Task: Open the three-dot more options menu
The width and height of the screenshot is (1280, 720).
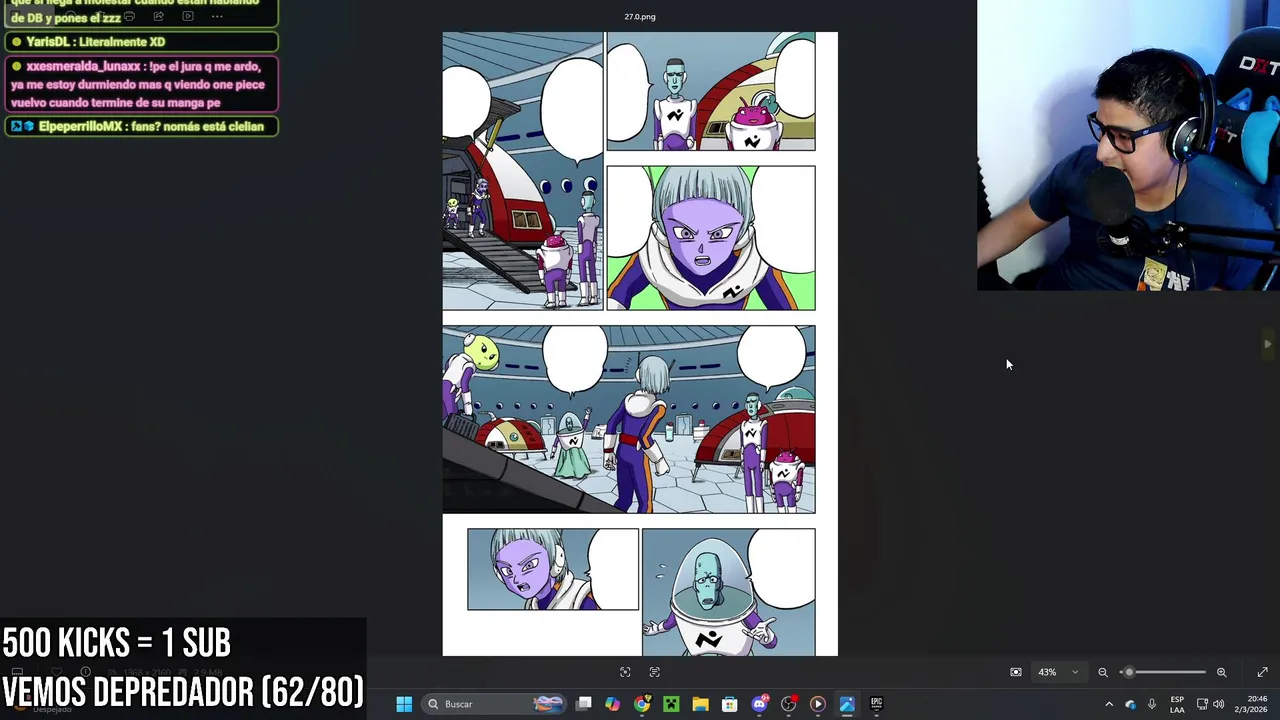Action: [x=217, y=17]
